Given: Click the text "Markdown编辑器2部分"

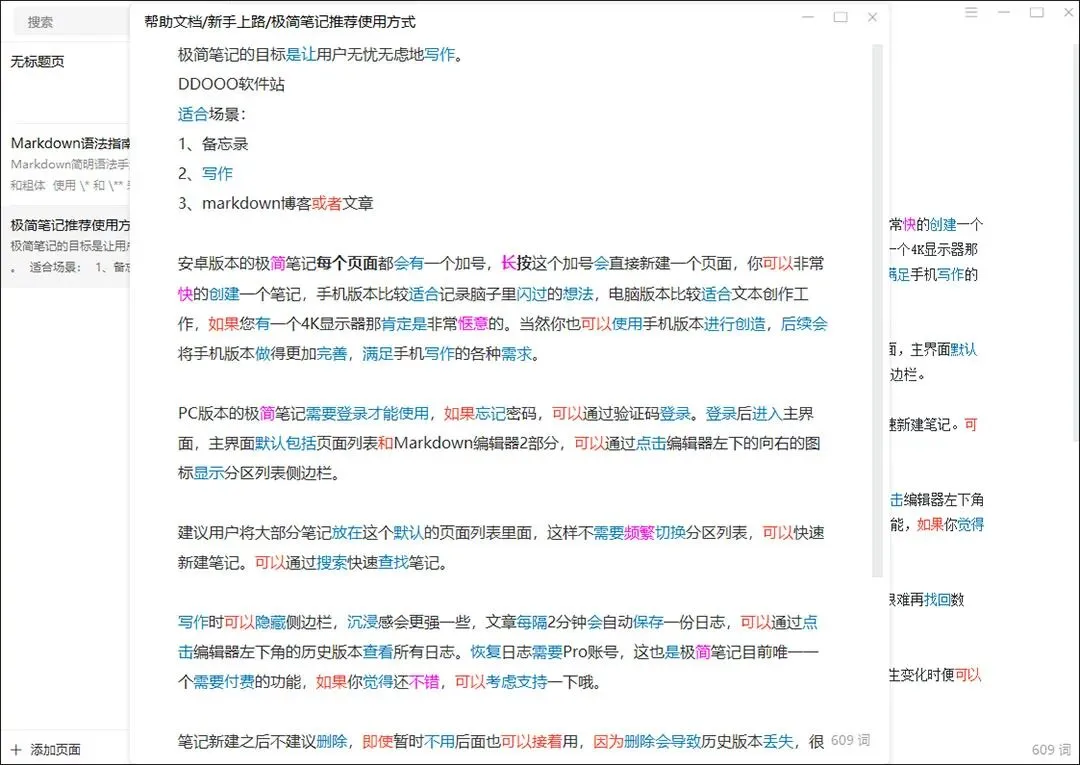Looking at the screenshot, I should coord(476,443).
